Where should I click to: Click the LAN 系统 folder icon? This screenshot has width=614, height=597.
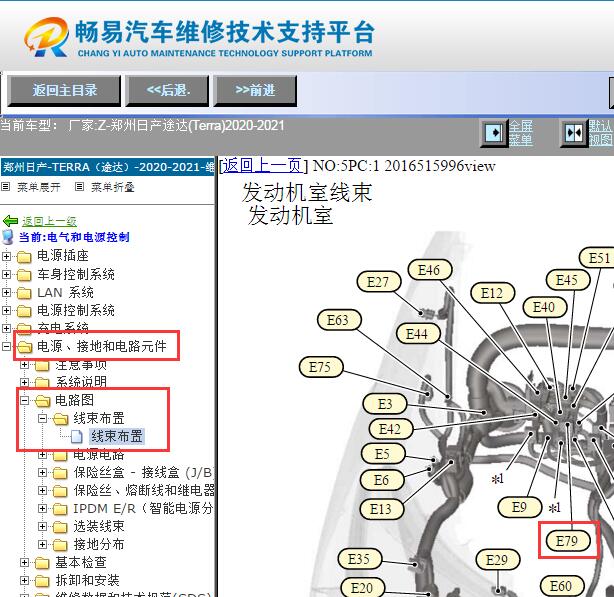(24, 293)
